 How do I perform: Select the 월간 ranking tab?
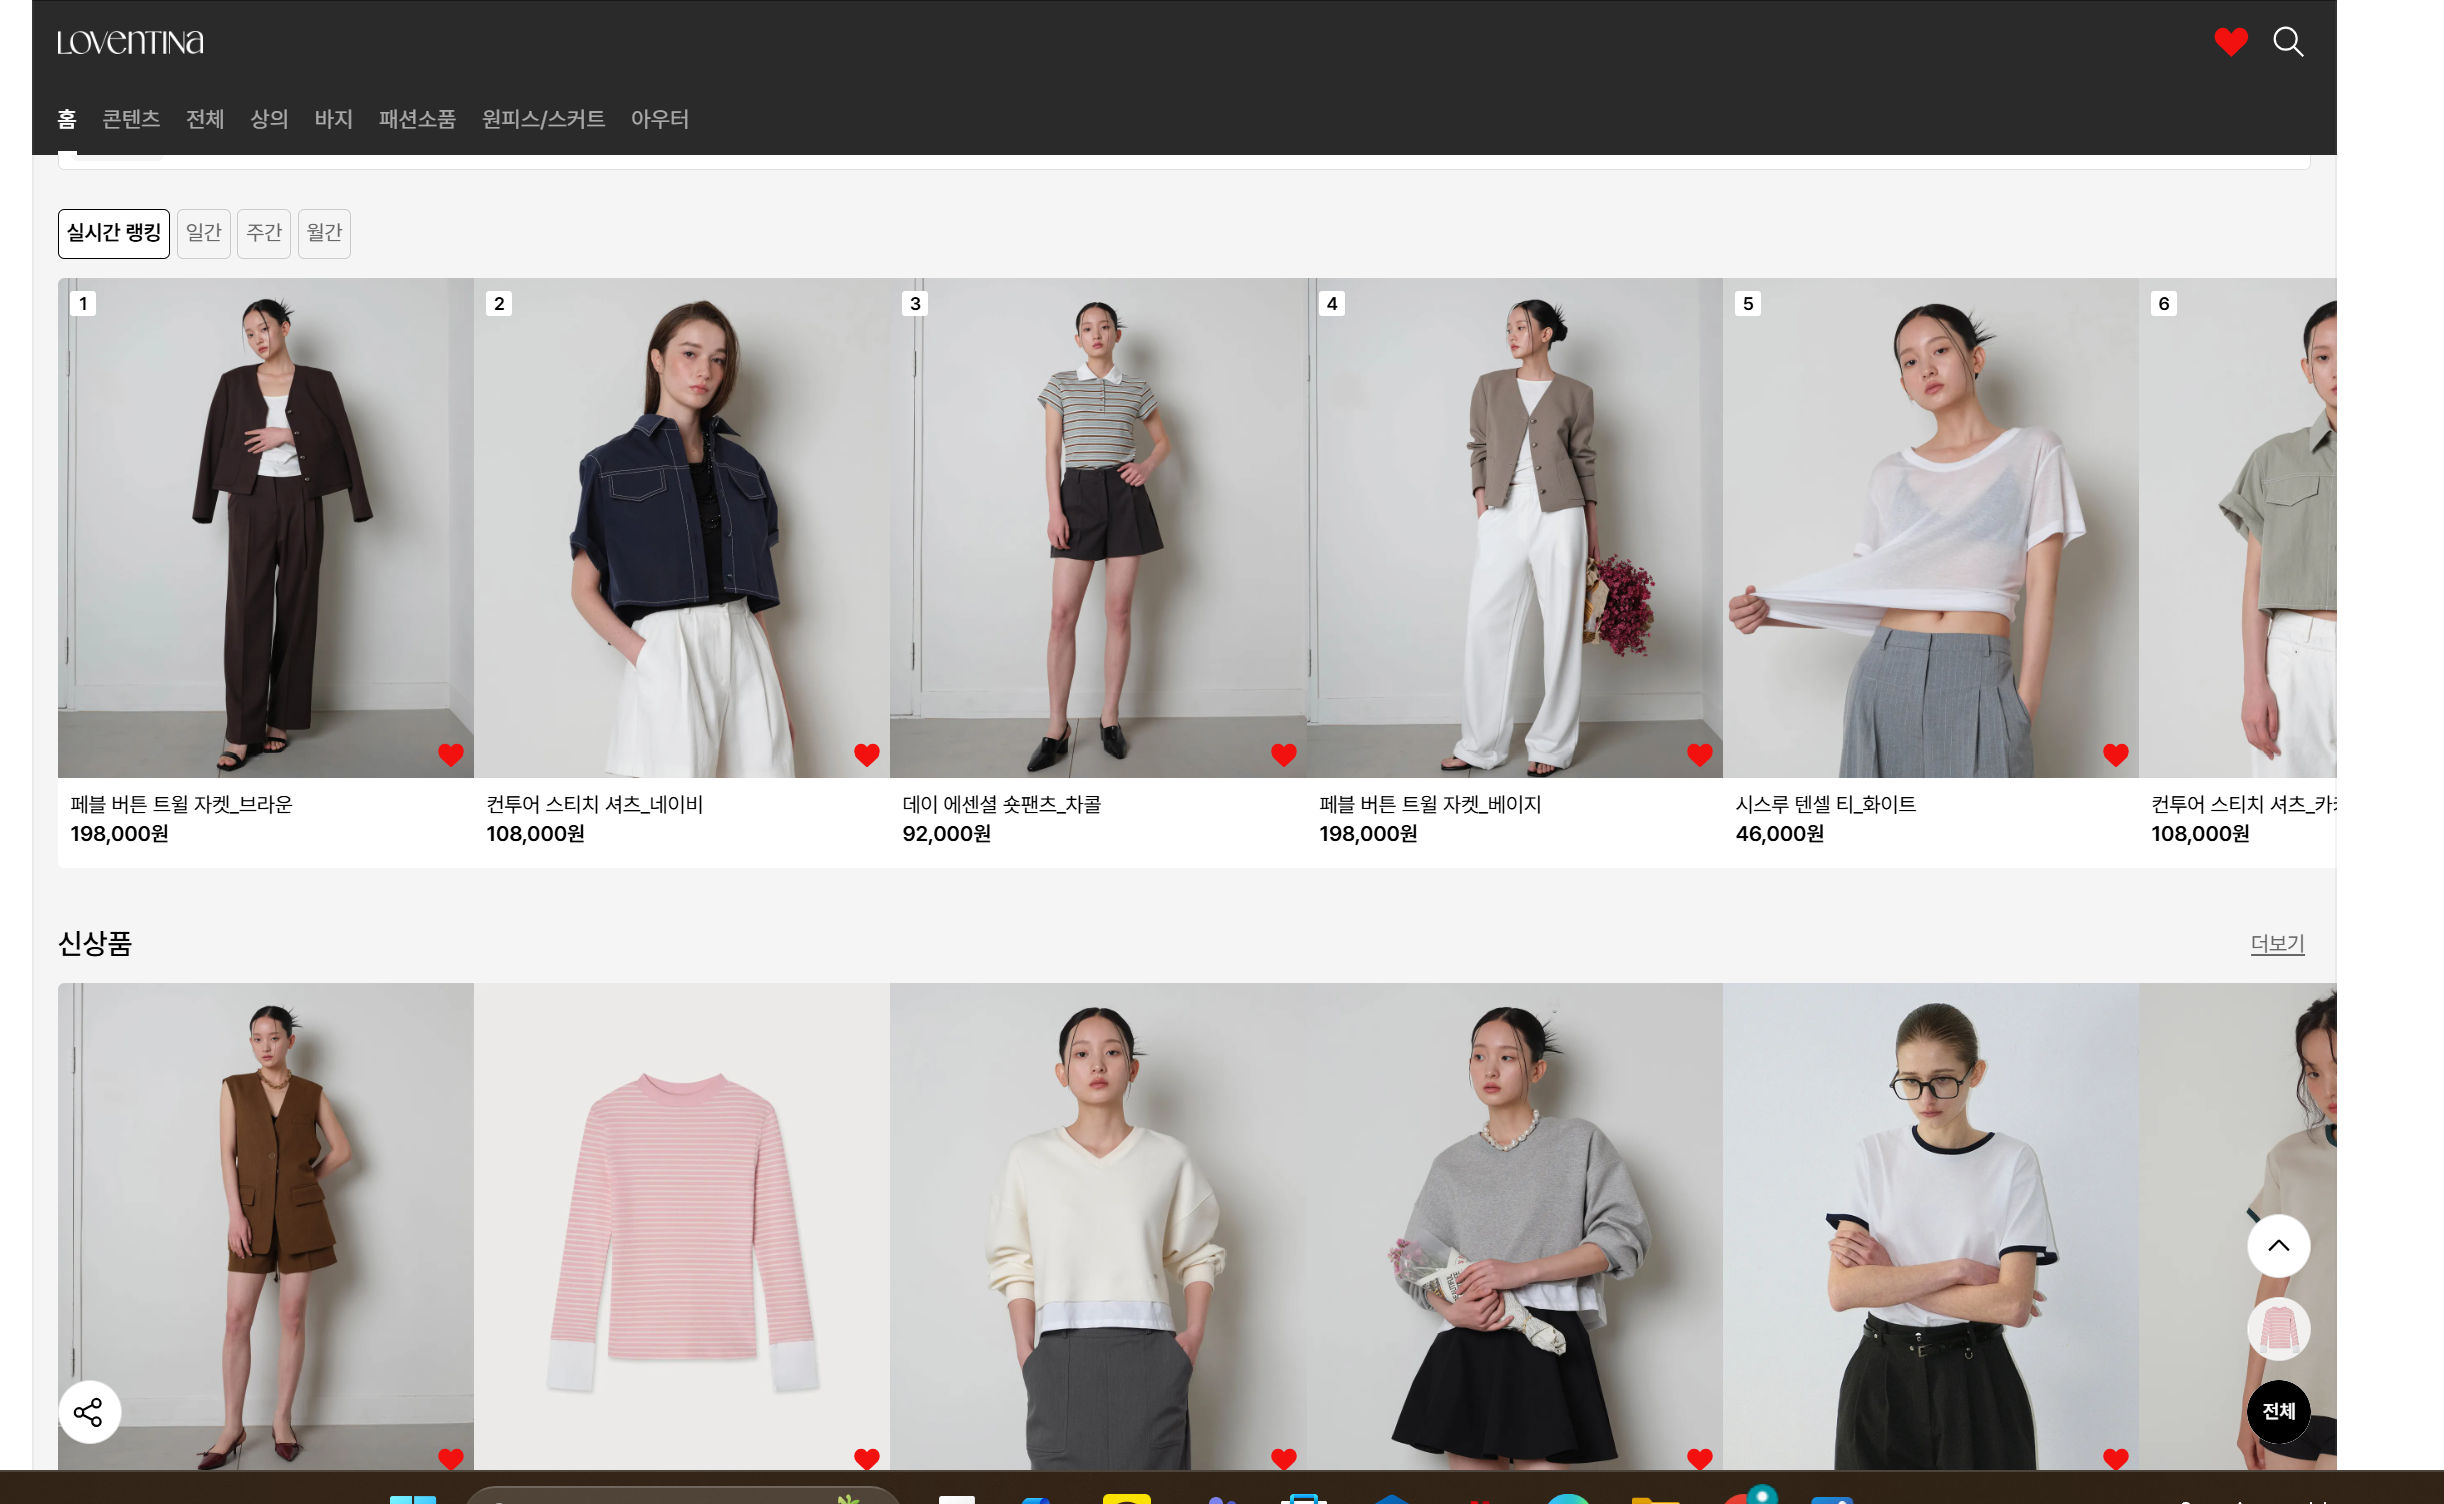click(324, 233)
